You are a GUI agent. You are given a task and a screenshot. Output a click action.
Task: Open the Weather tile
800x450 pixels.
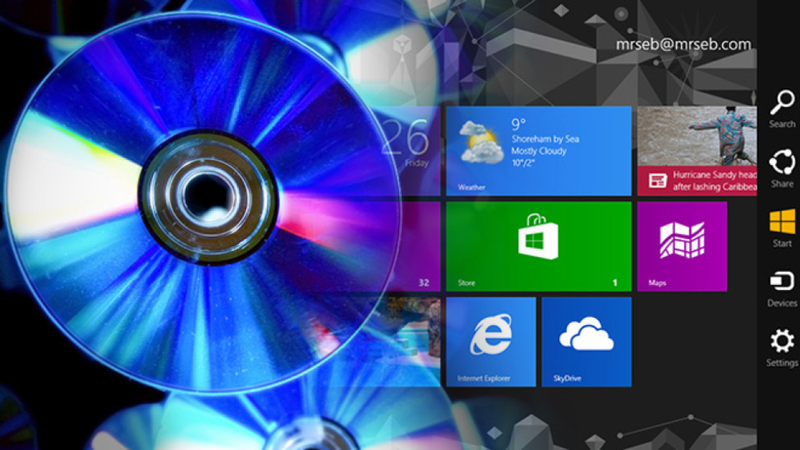pos(539,151)
